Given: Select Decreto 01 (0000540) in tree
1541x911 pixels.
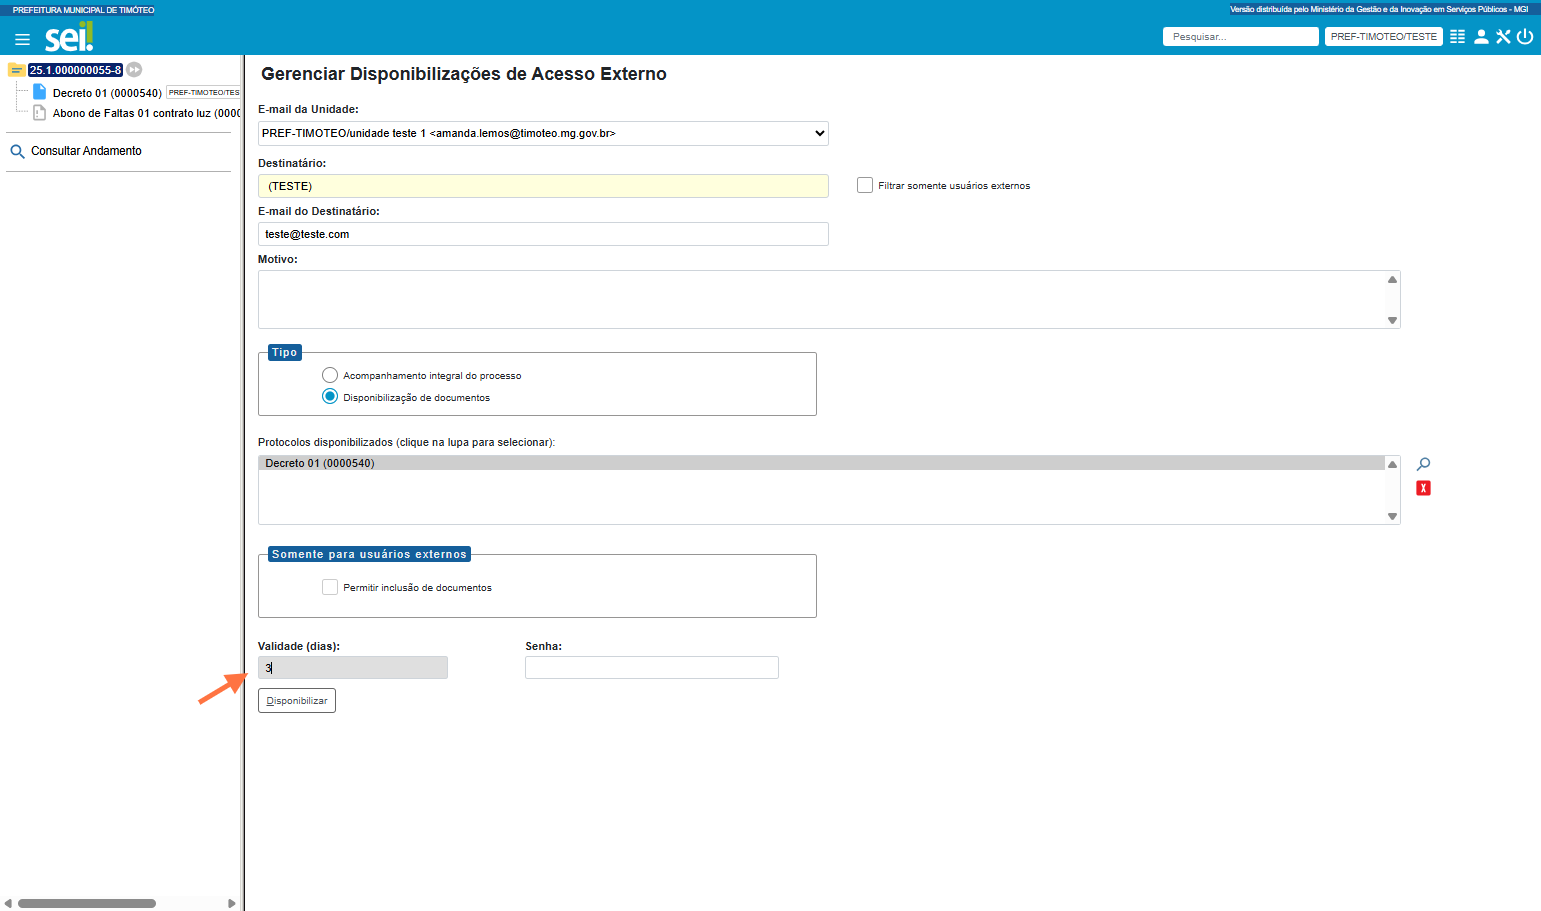Looking at the screenshot, I should tap(107, 93).
